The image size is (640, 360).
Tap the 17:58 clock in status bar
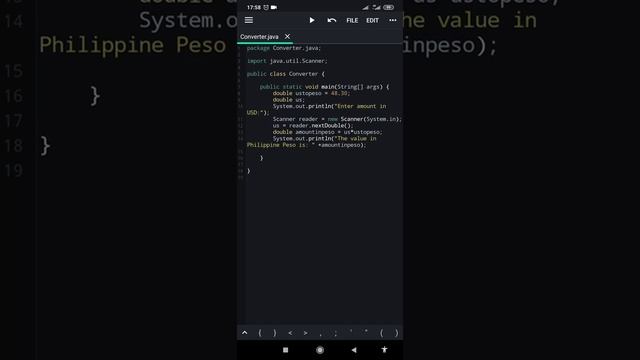coord(254,7)
